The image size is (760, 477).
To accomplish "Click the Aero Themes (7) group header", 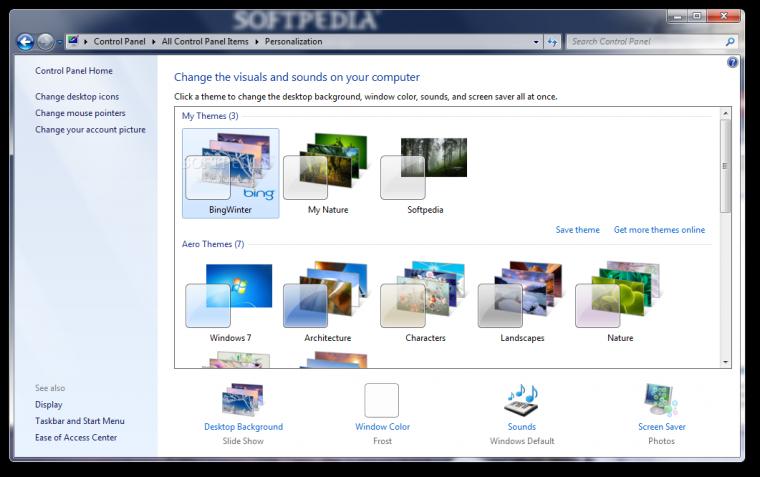I will coord(213,244).
